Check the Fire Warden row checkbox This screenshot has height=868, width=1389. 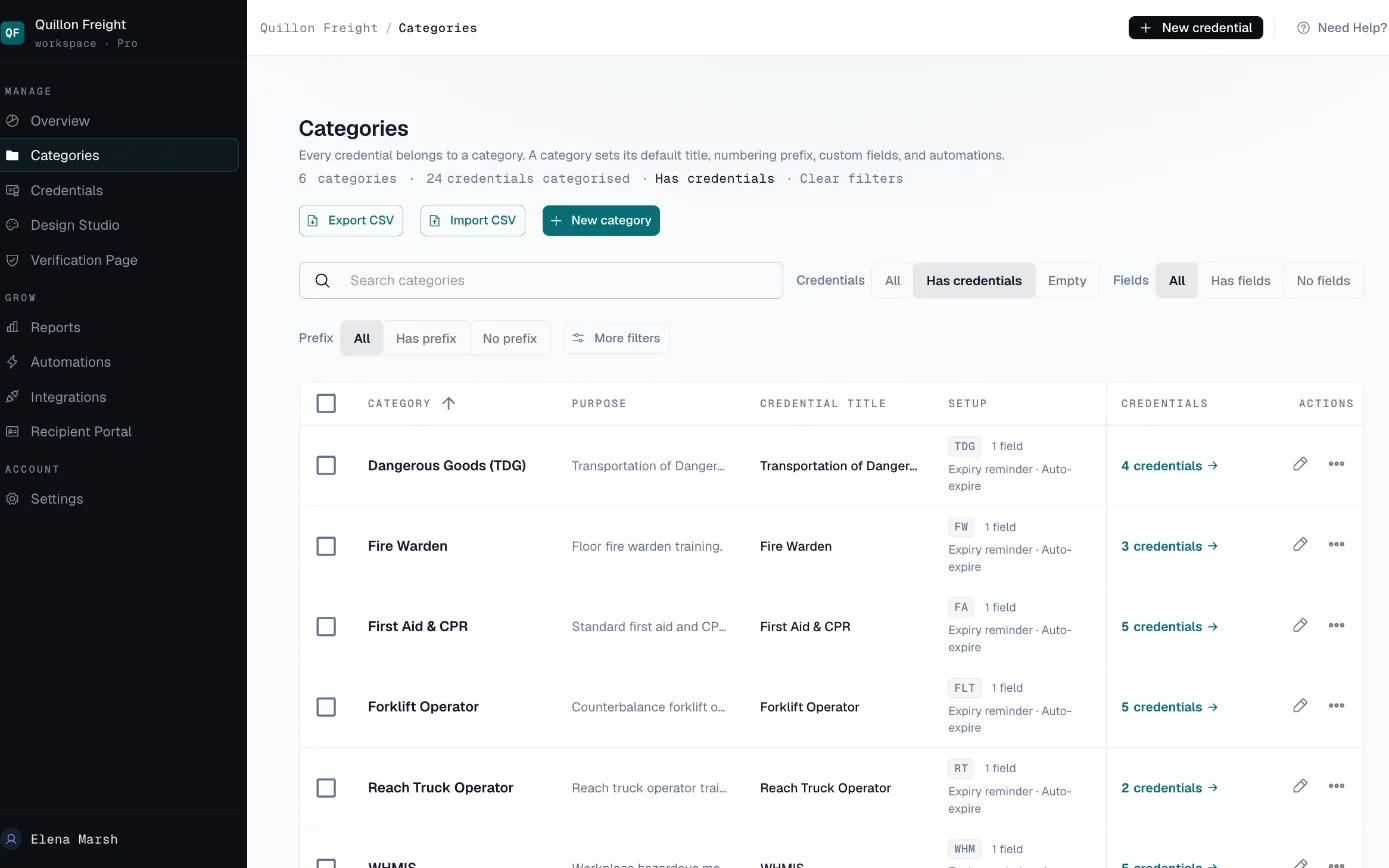[326, 546]
